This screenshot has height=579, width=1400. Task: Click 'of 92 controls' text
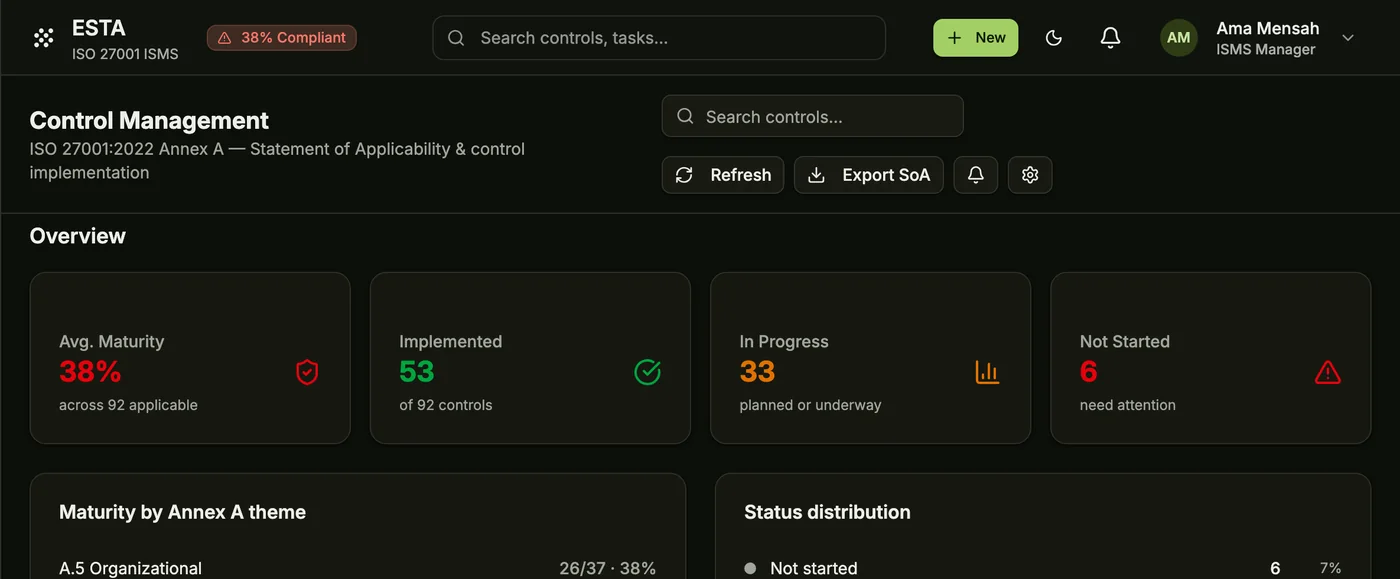point(446,405)
